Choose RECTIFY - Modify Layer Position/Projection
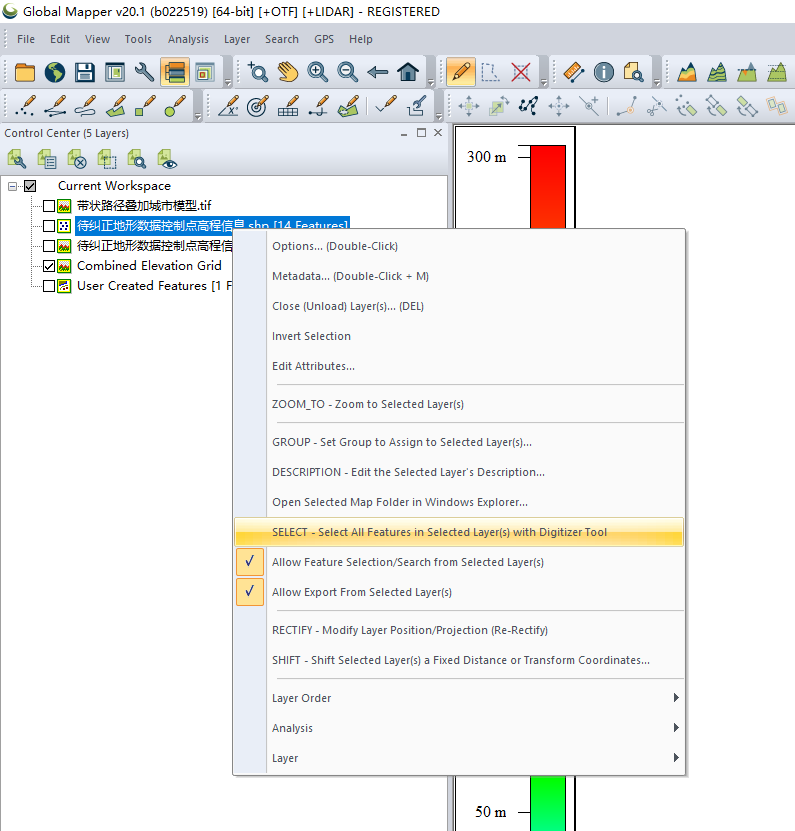 (x=459, y=630)
